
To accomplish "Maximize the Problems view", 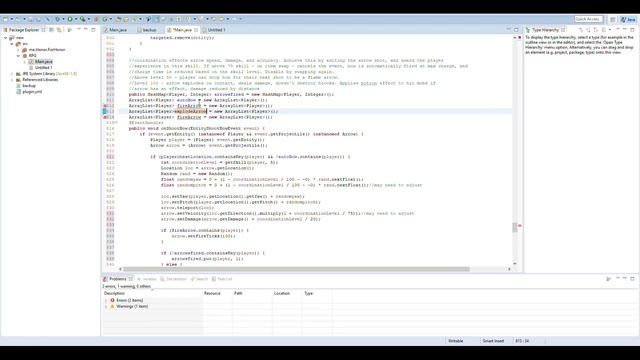I will pyautogui.click(x=632, y=278).
